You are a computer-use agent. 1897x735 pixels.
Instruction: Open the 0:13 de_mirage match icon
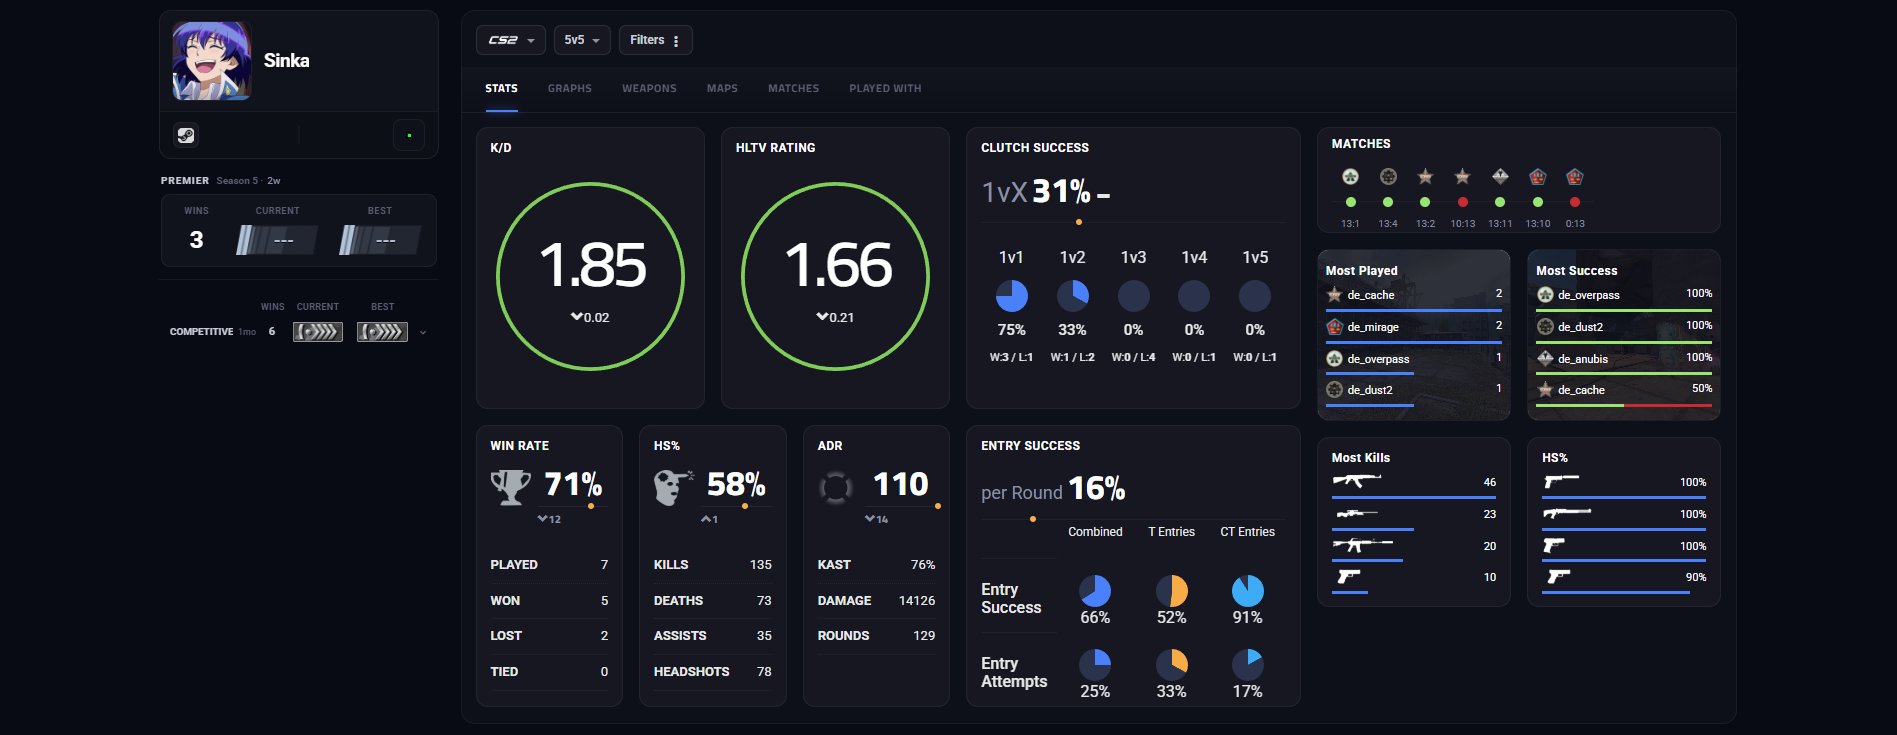click(x=1575, y=177)
